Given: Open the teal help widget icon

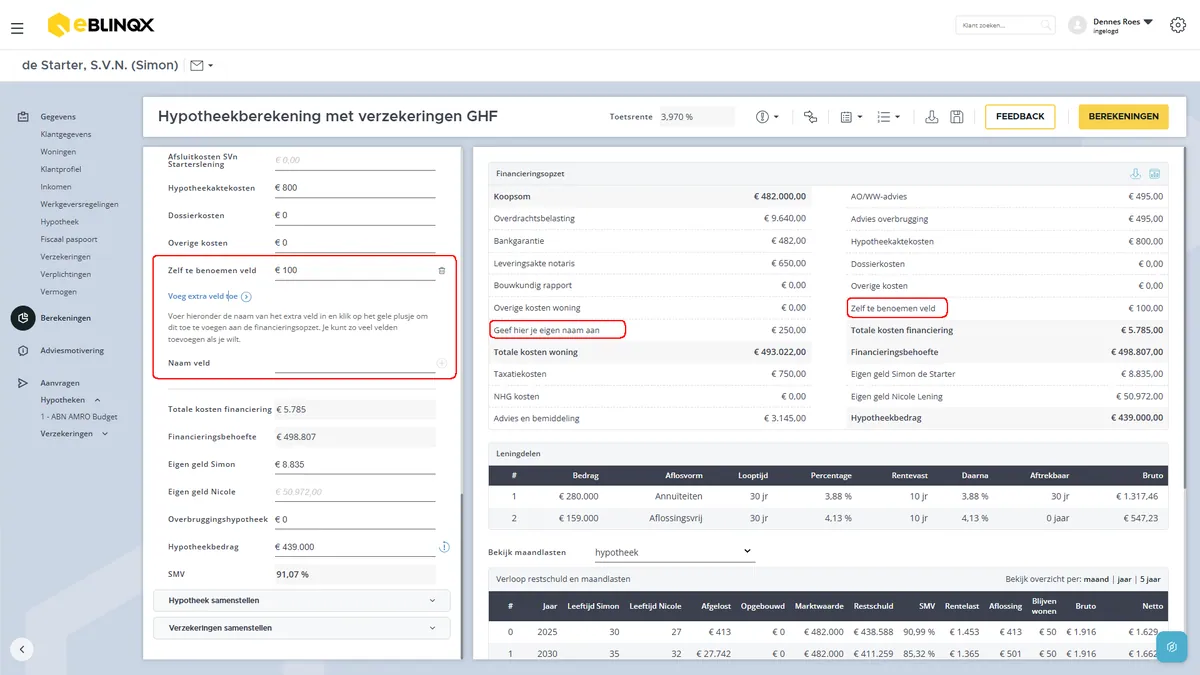Looking at the screenshot, I should [x=1172, y=647].
